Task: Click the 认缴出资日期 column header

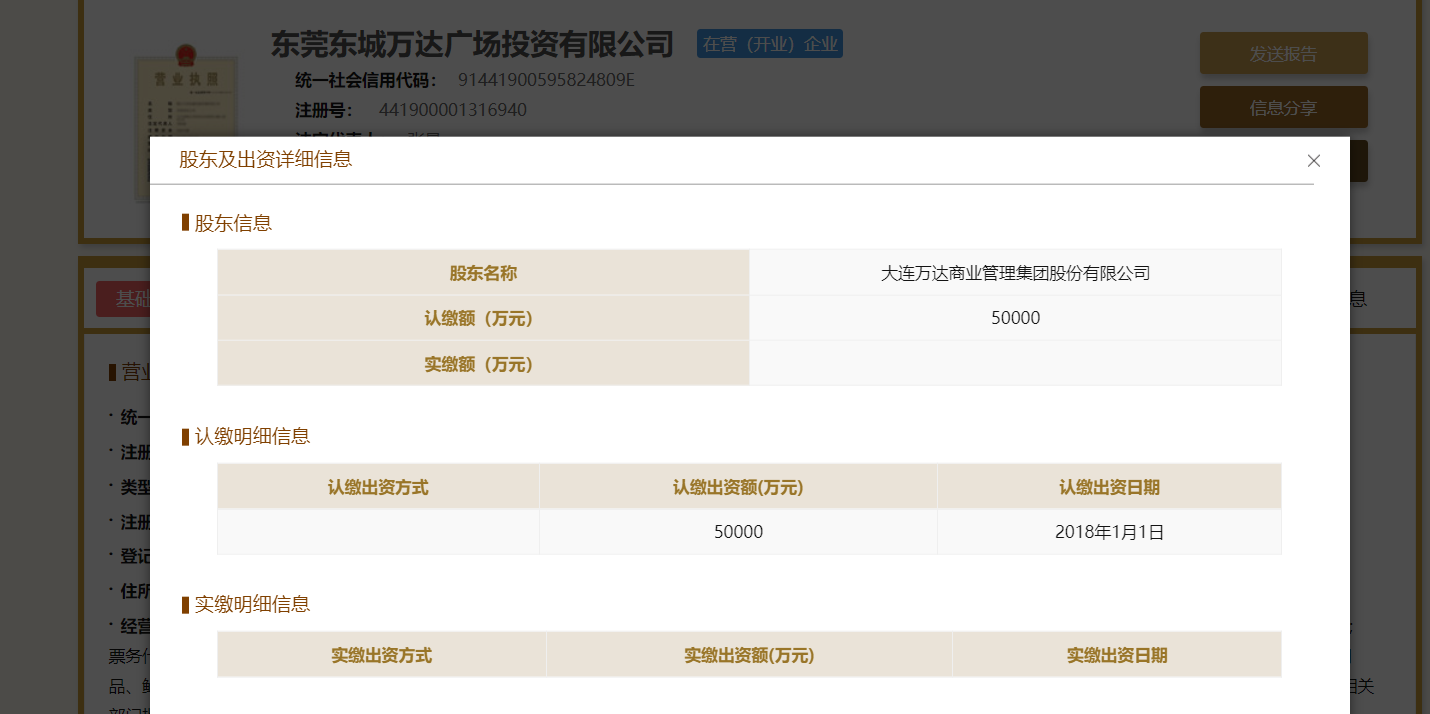Action: (1109, 487)
